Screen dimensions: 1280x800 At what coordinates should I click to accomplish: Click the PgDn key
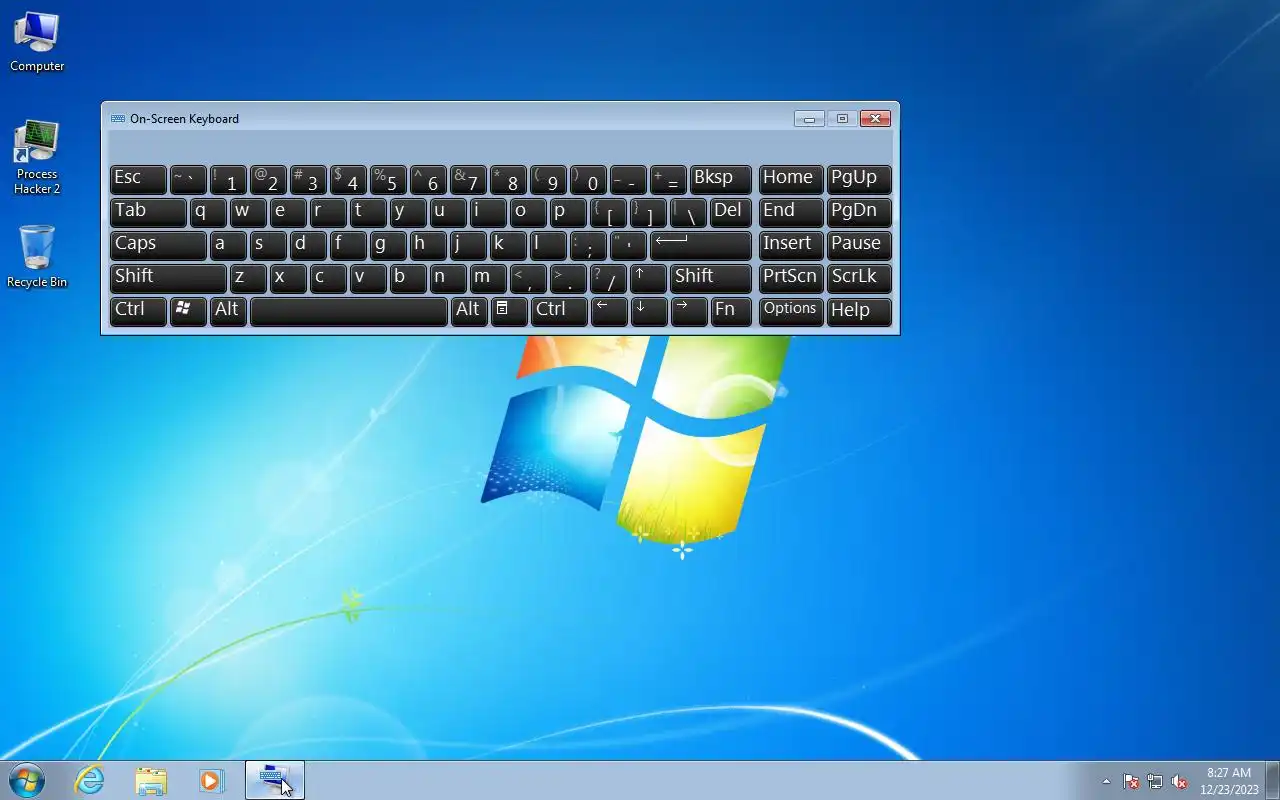(x=859, y=212)
